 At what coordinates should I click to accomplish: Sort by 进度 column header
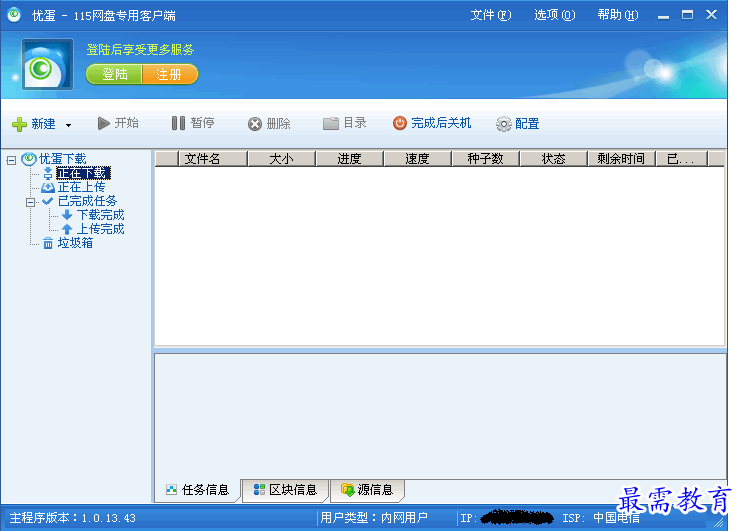click(x=349, y=159)
